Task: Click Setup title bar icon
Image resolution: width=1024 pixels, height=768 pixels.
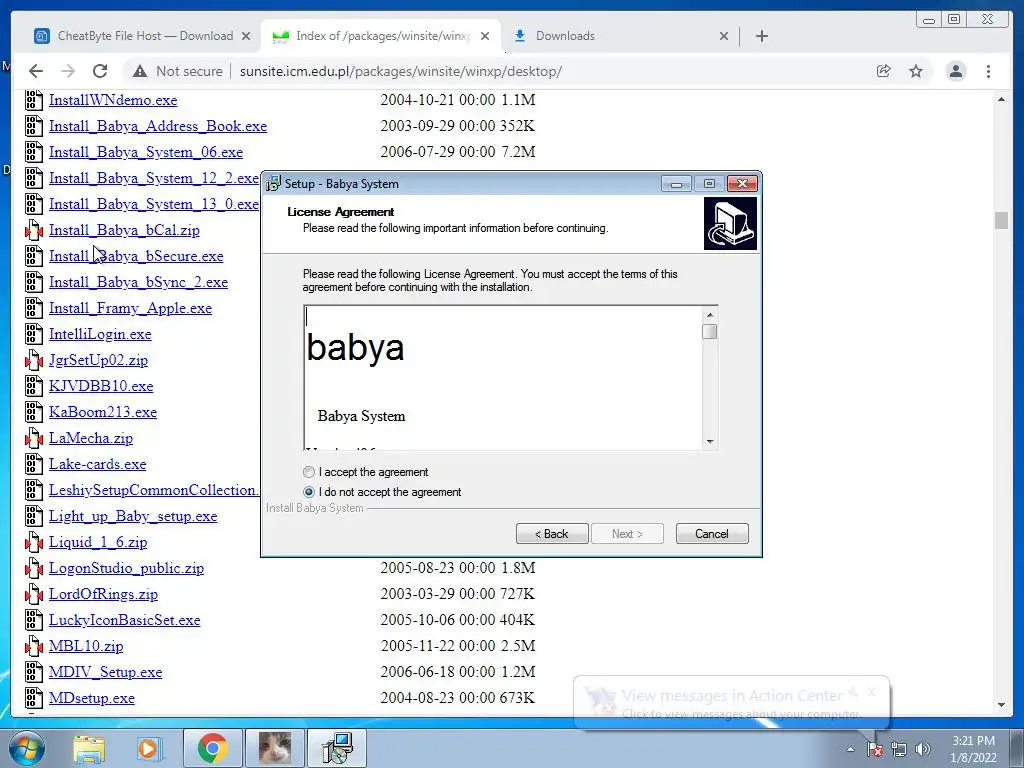Action: 274,184
